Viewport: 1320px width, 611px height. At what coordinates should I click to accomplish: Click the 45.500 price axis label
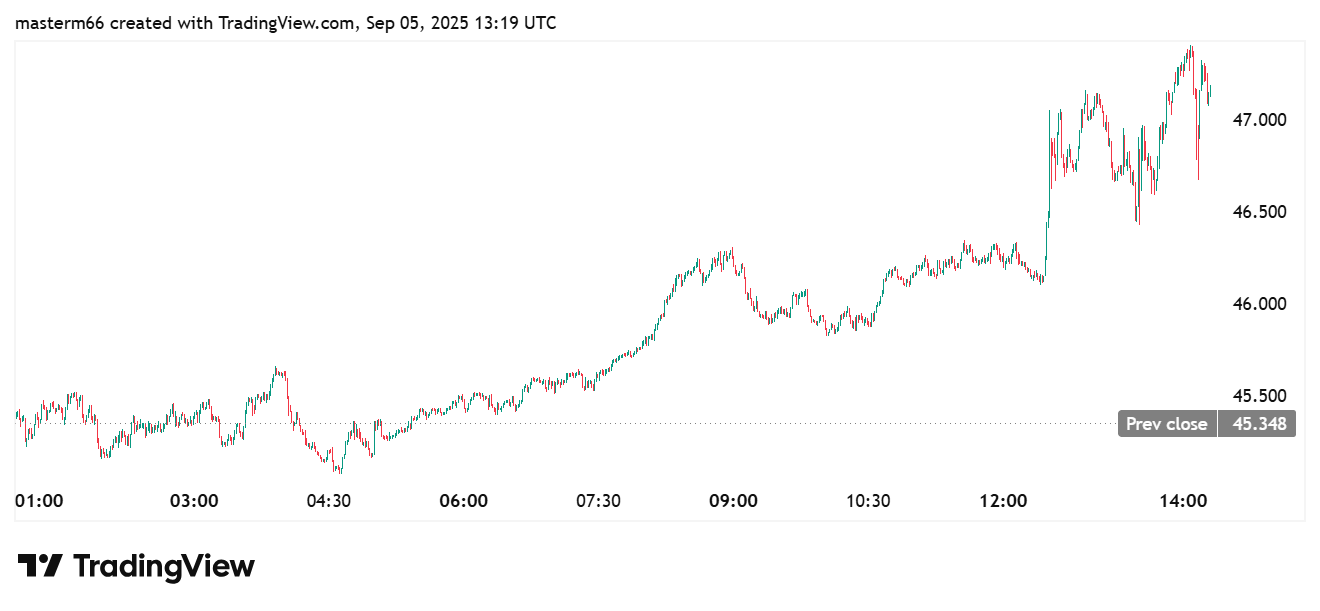click(x=1258, y=396)
